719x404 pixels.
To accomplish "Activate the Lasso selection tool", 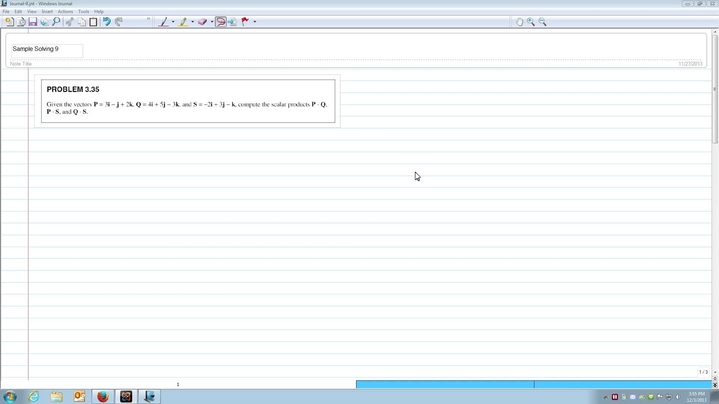I will coord(221,21).
